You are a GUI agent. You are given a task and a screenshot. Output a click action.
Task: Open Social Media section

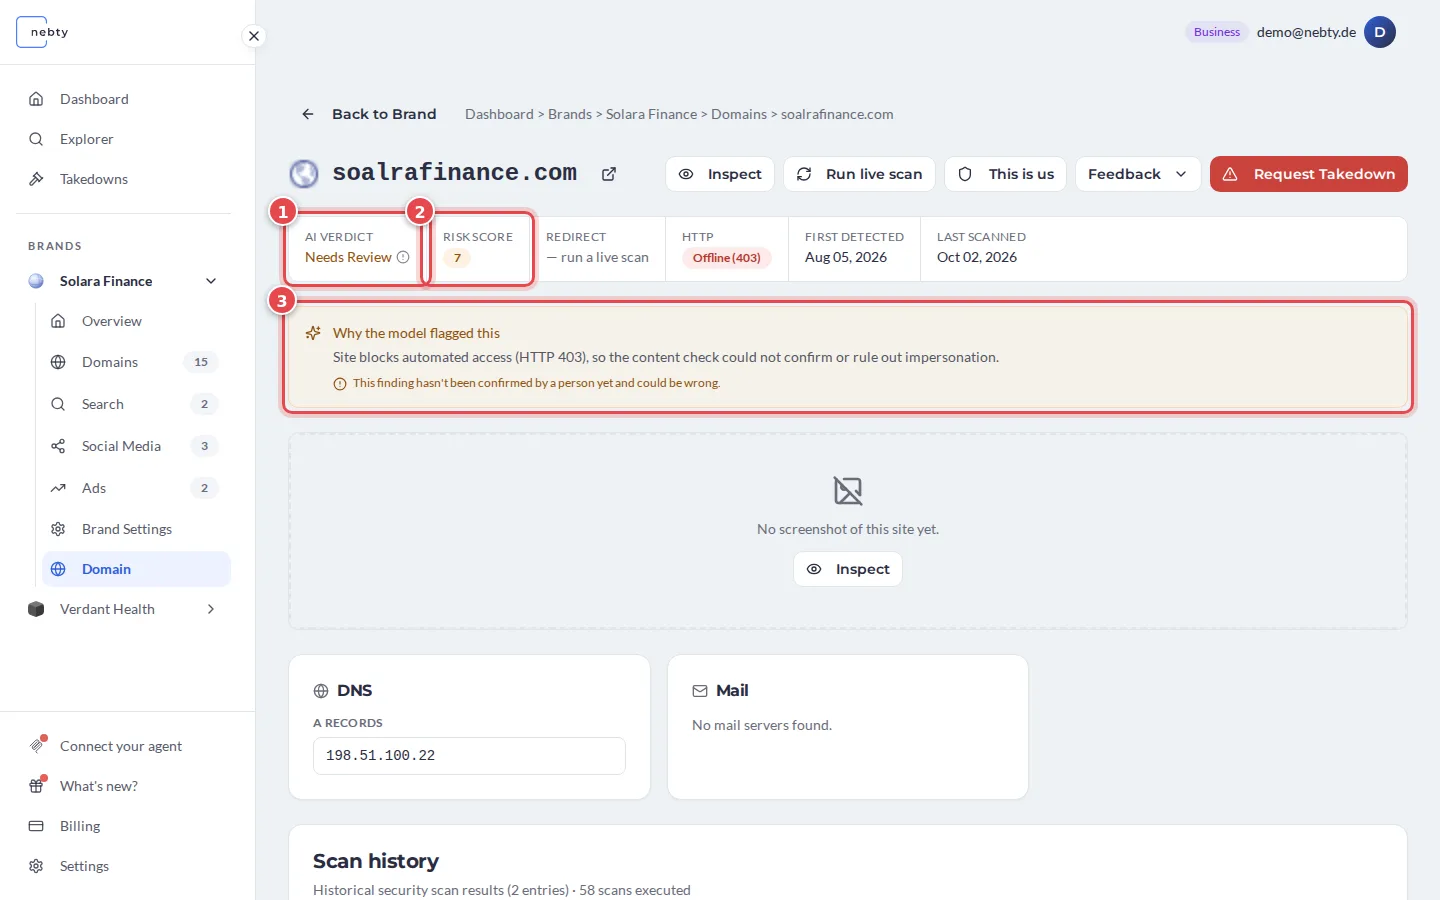(x=136, y=446)
